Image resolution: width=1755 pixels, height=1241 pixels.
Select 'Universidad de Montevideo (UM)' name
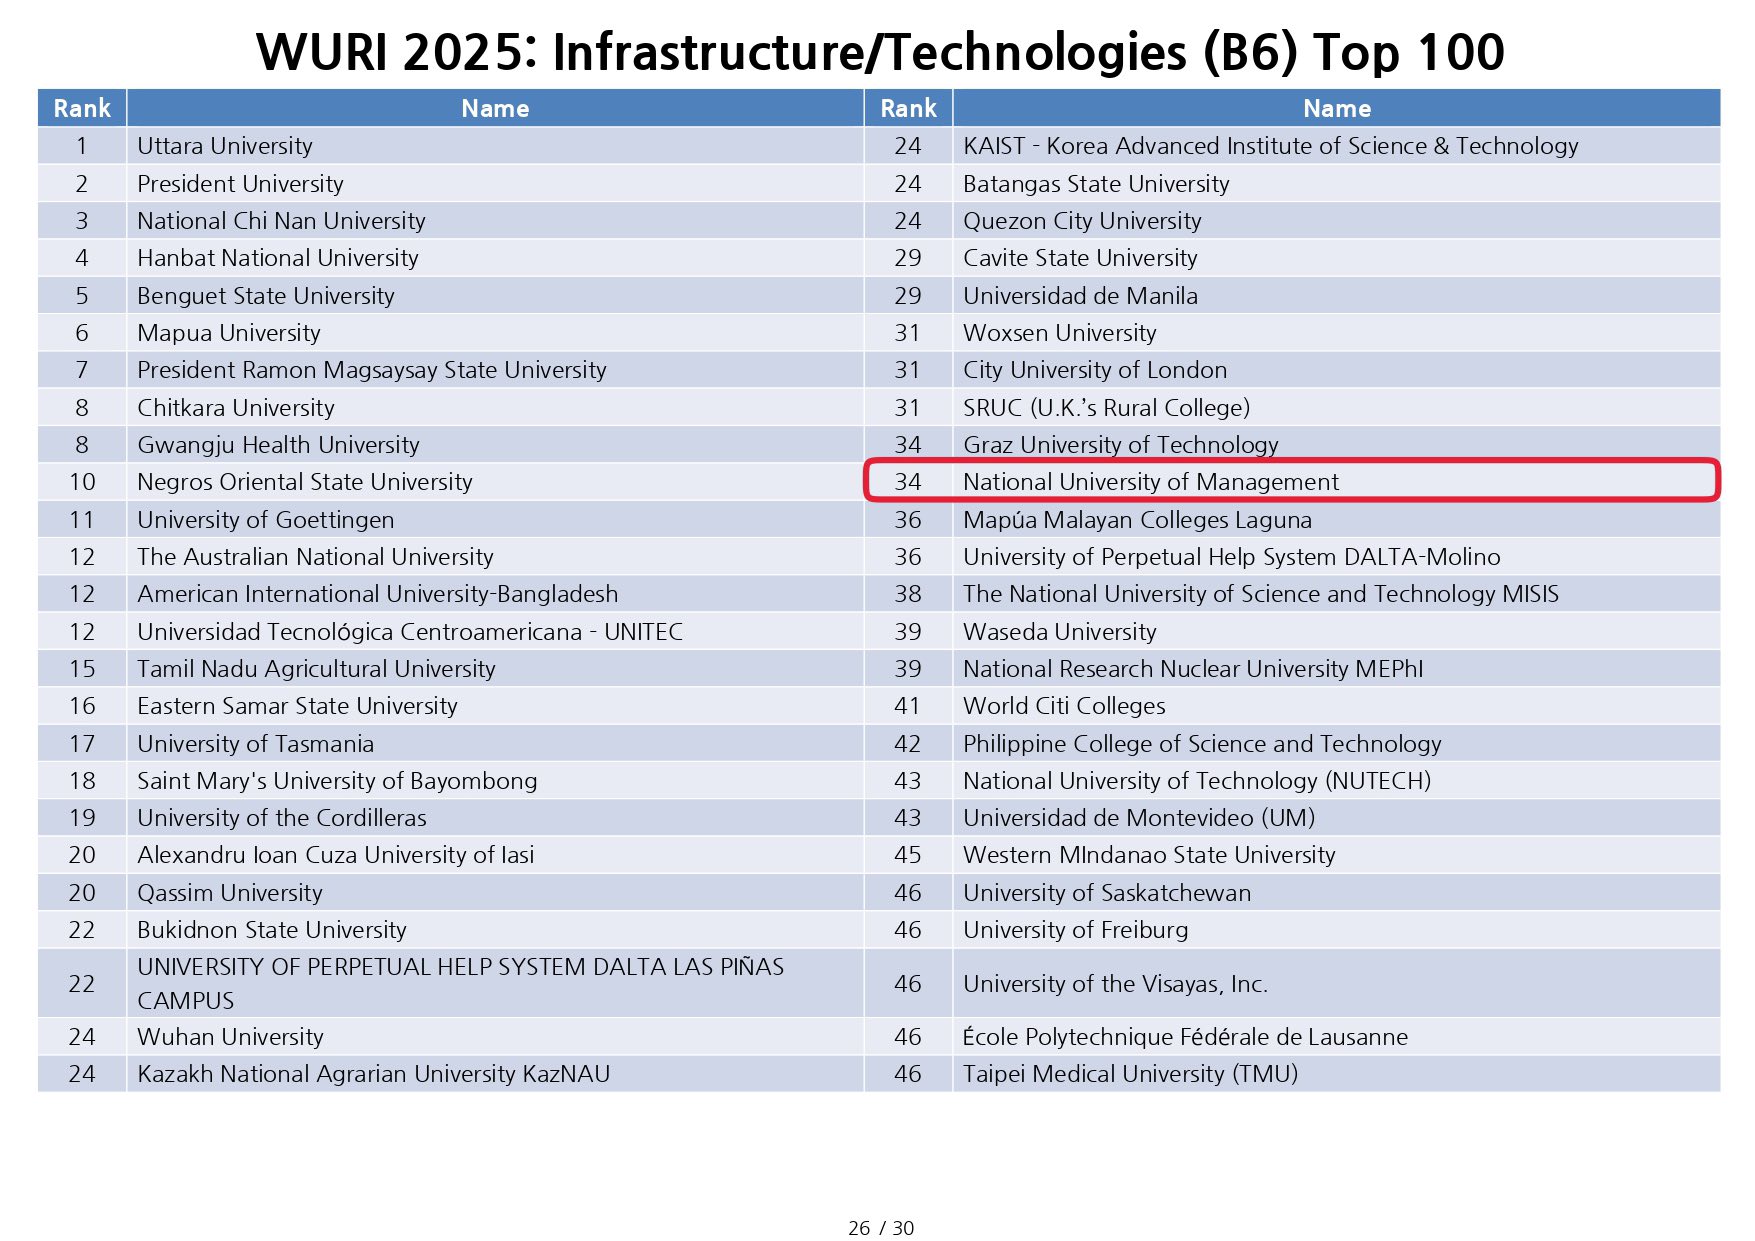pyautogui.click(x=1140, y=818)
